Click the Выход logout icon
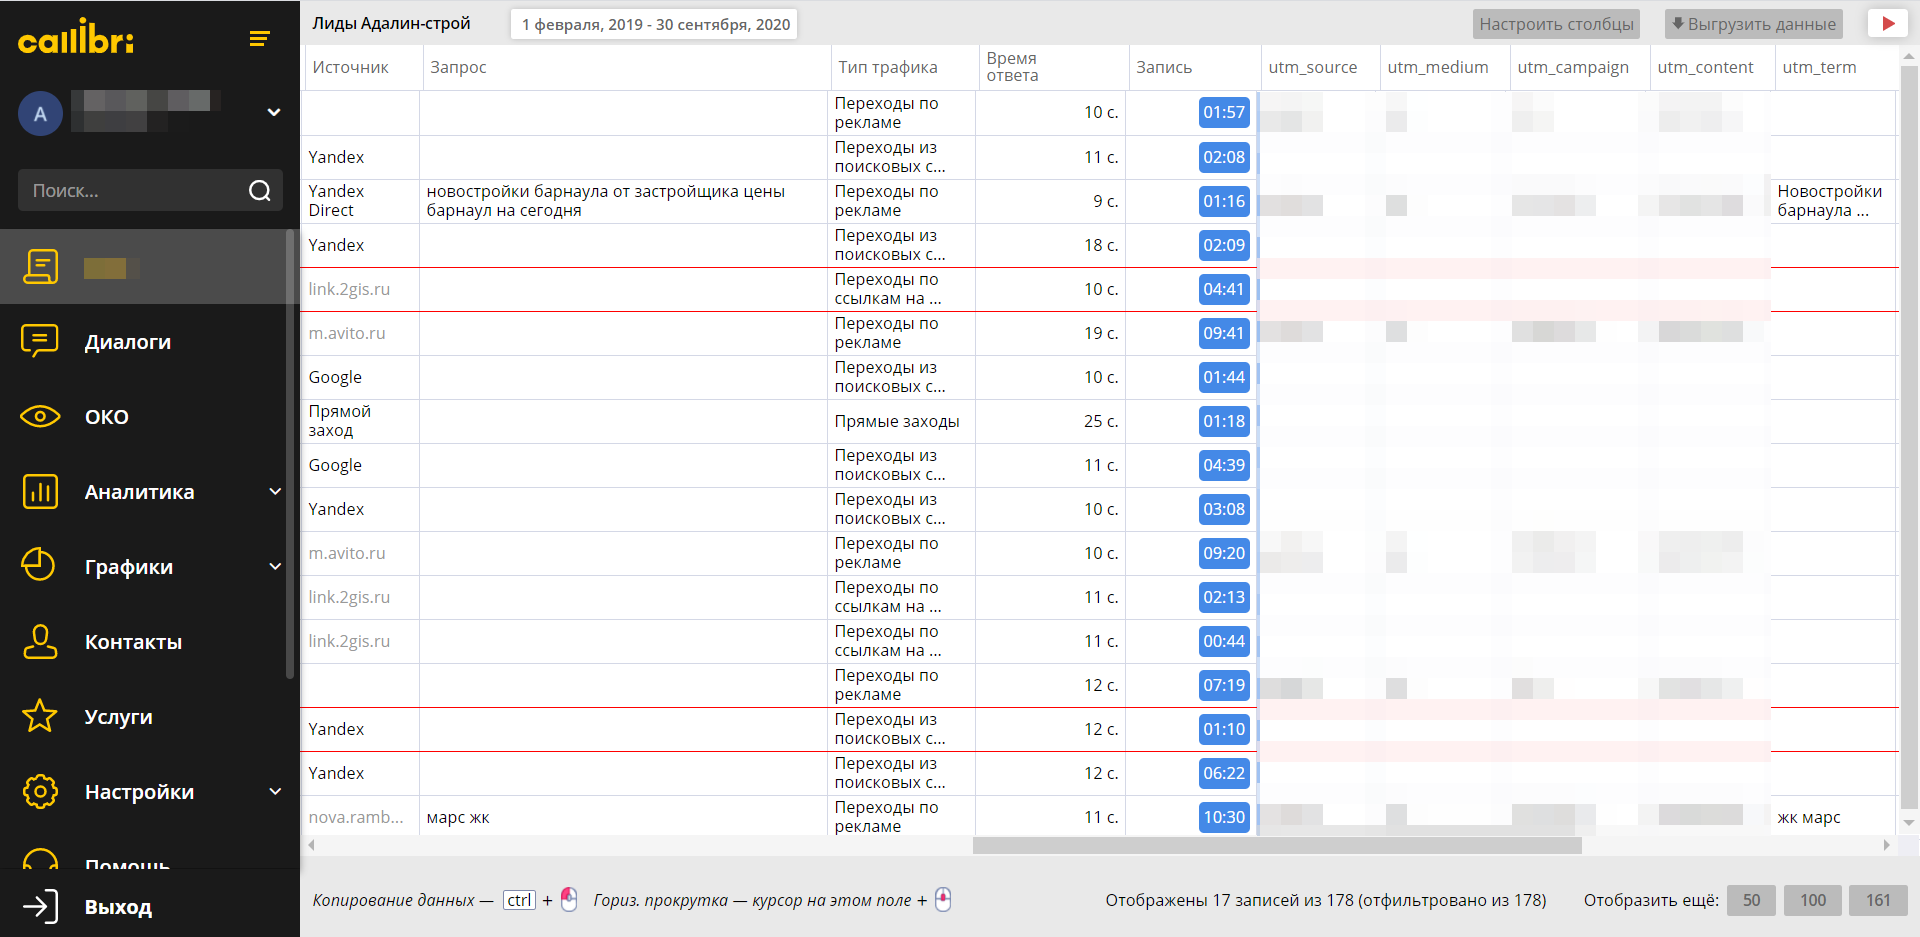Viewport: 1920px width, 937px height. 40,906
